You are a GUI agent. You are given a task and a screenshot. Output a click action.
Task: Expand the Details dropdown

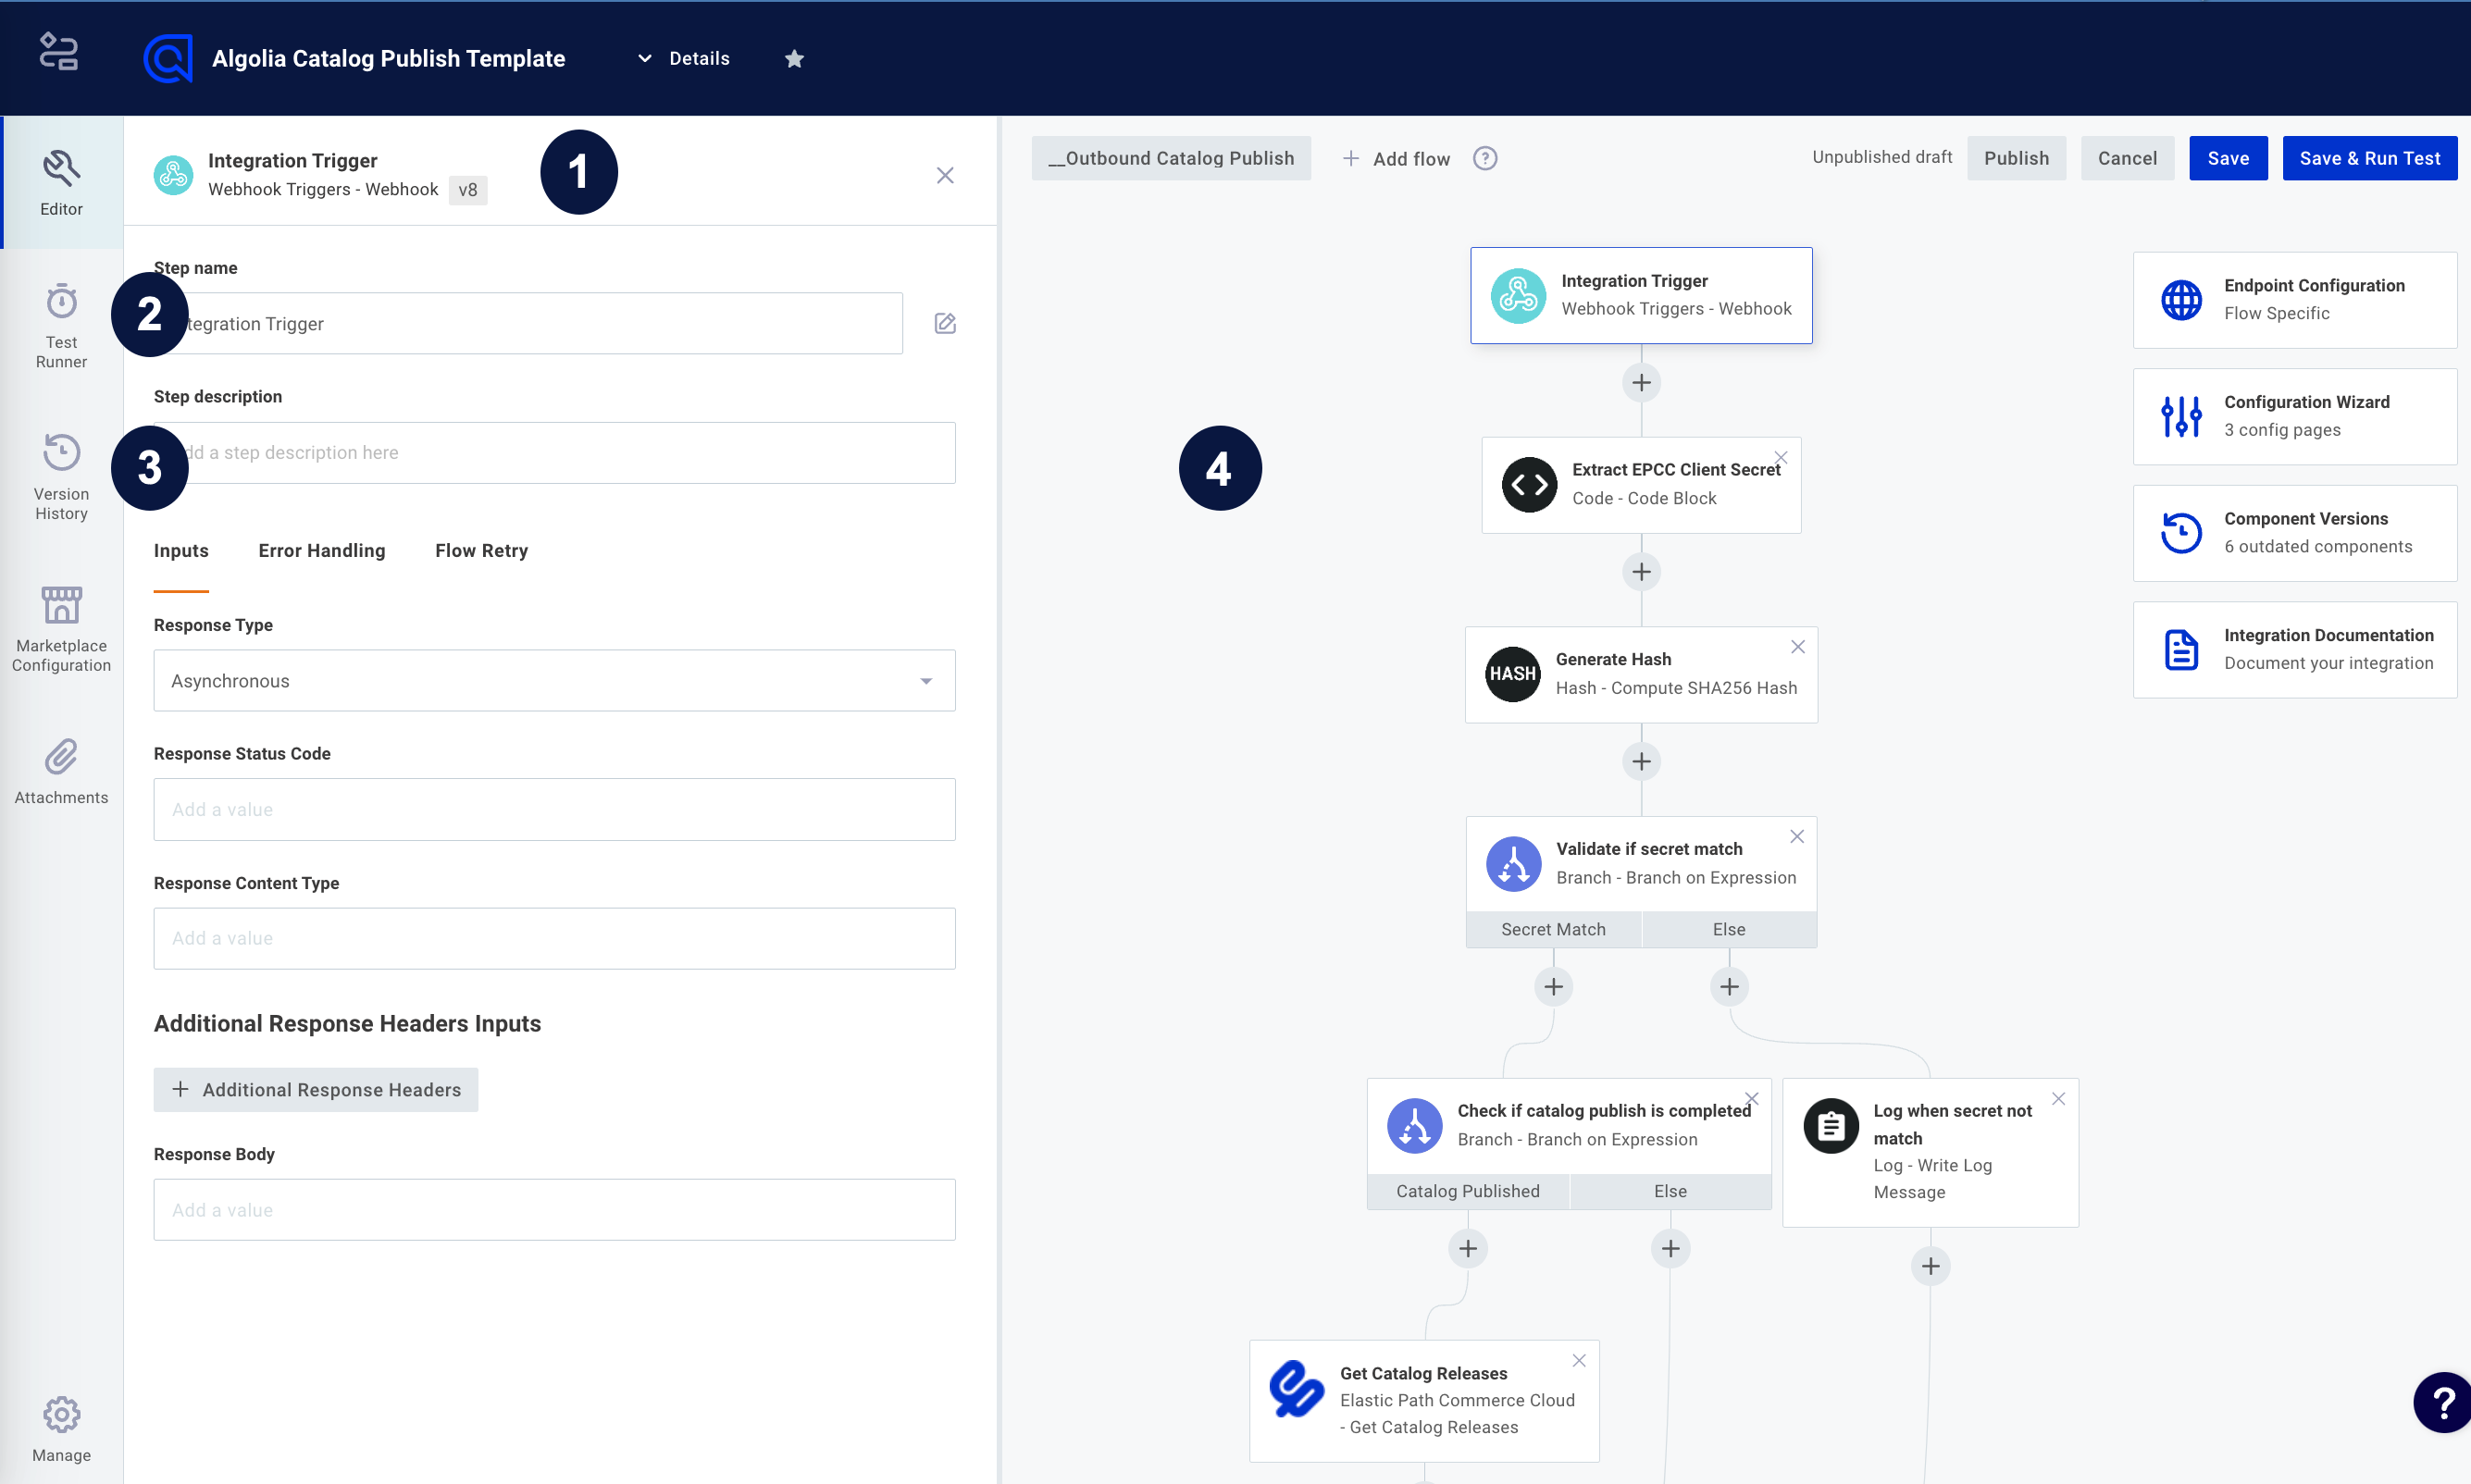point(685,58)
